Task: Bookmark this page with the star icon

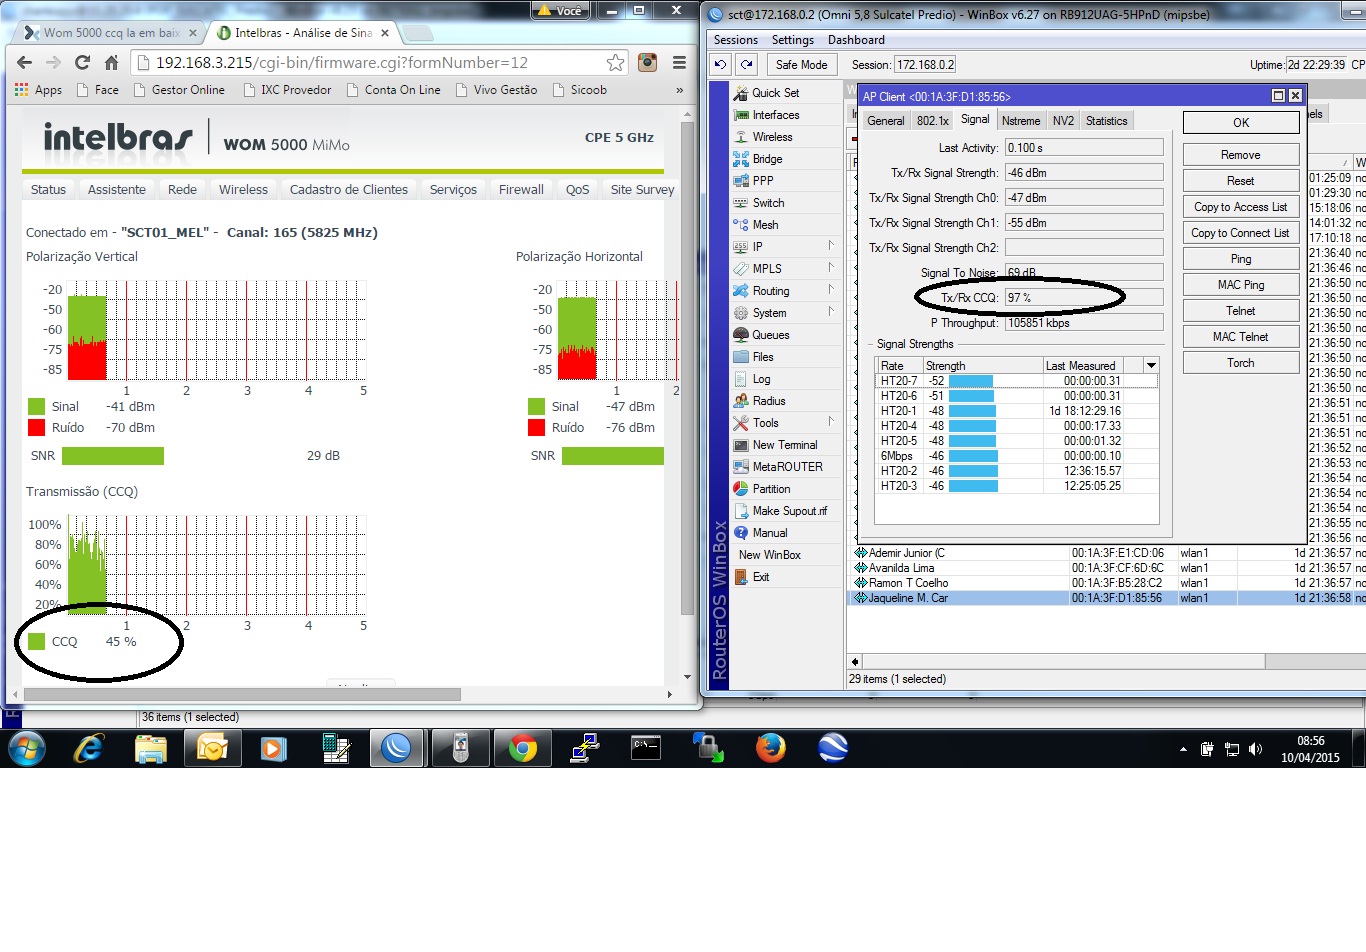Action: (615, 62)
